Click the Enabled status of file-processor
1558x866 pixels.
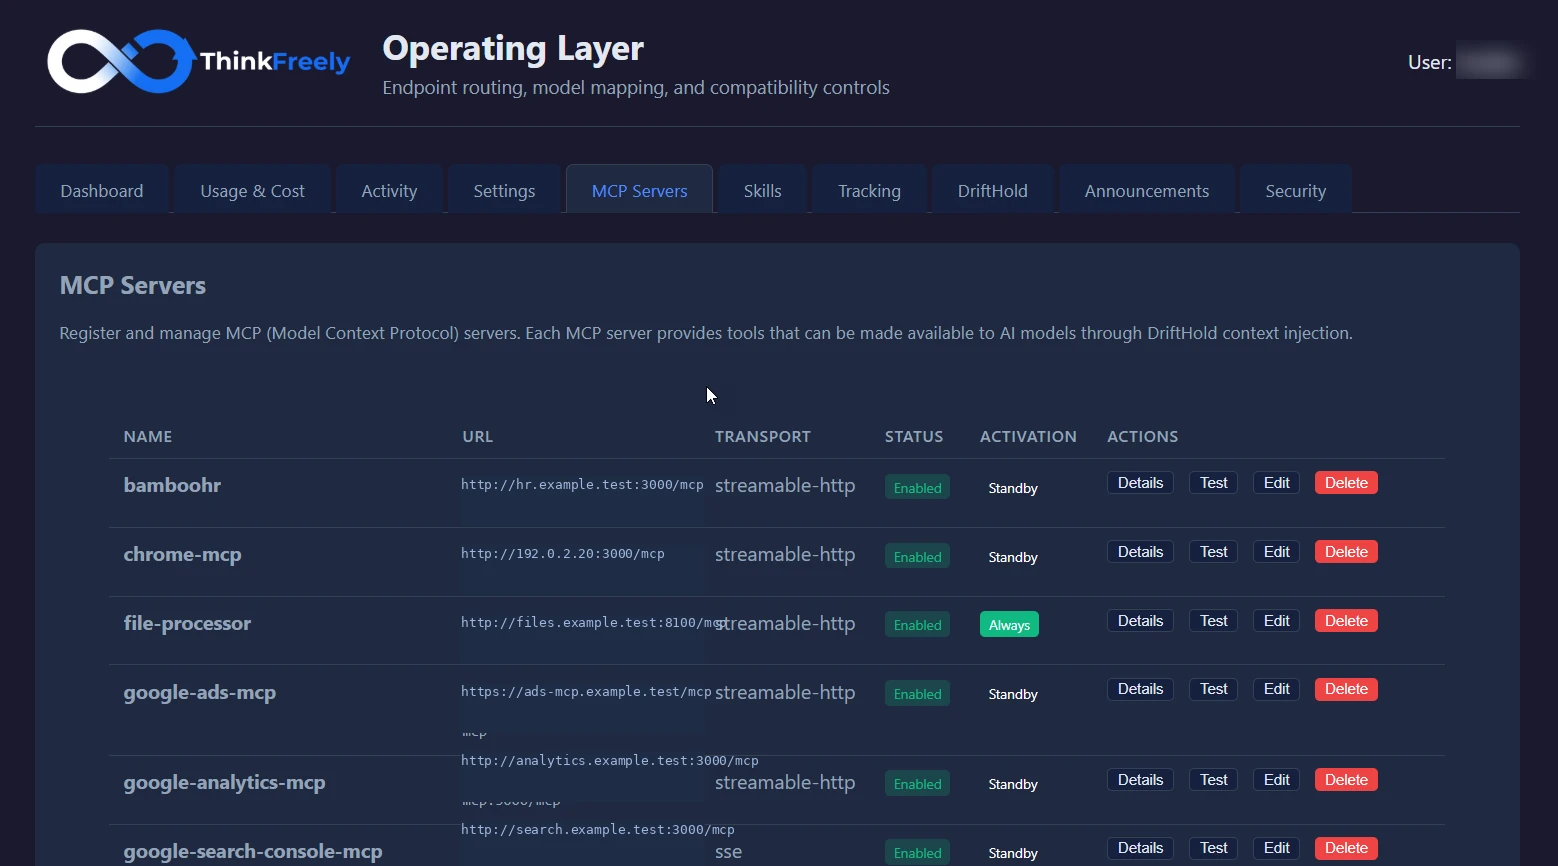pyautogui.click(x=917, y=625)
